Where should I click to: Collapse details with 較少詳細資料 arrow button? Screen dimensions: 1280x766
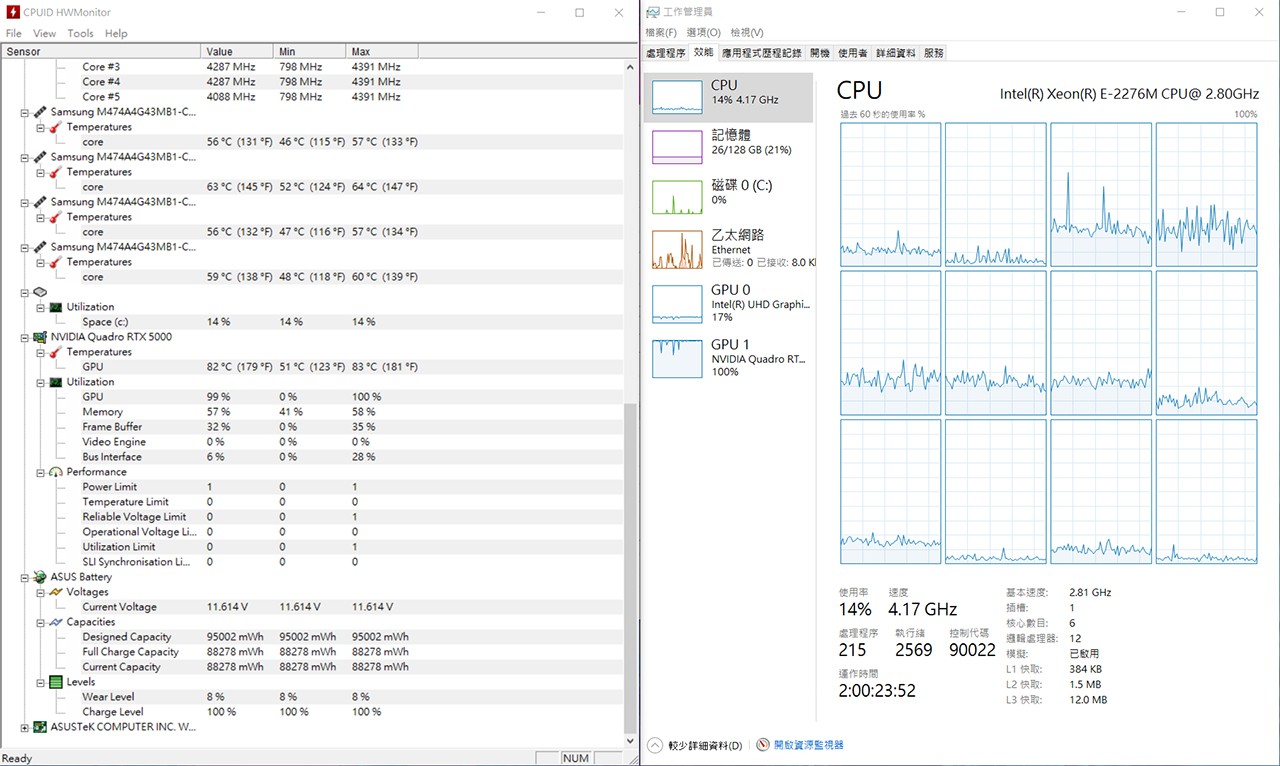(655, 745)
